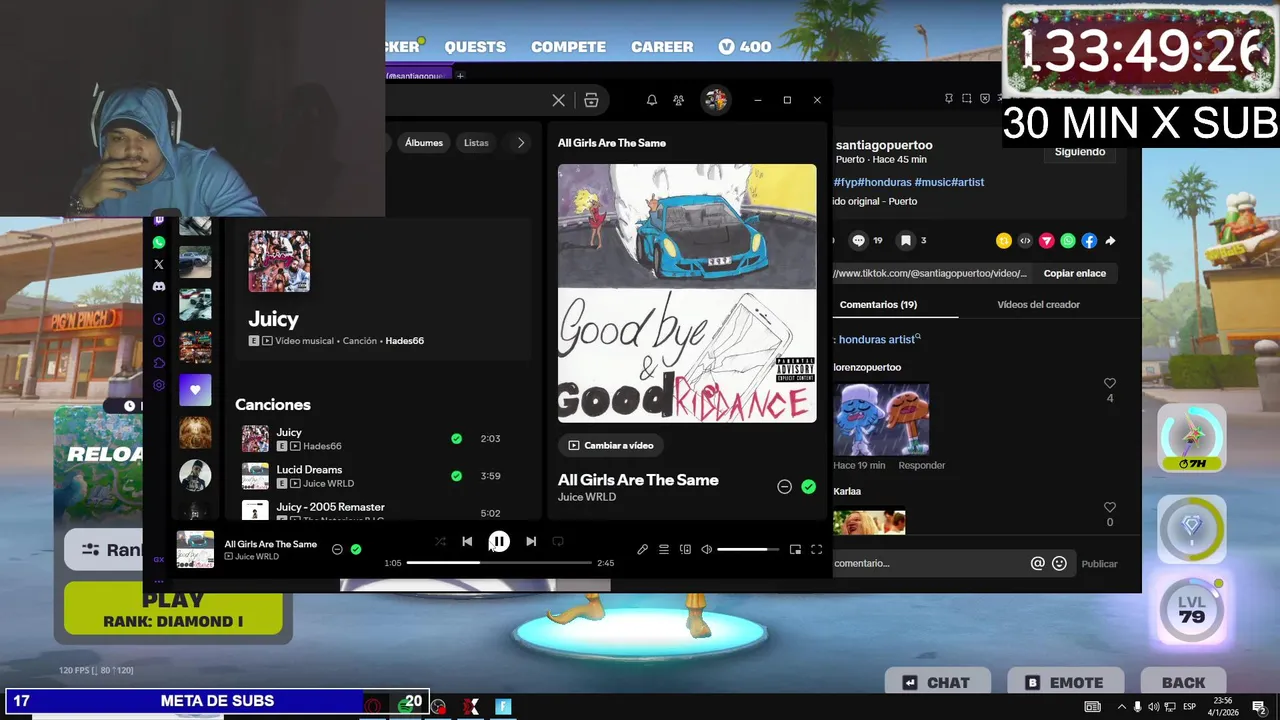1280x720 pixels.
Task: Open TikTok comments bubble icon
Action: pyautogui.click(x=858, y=241)
